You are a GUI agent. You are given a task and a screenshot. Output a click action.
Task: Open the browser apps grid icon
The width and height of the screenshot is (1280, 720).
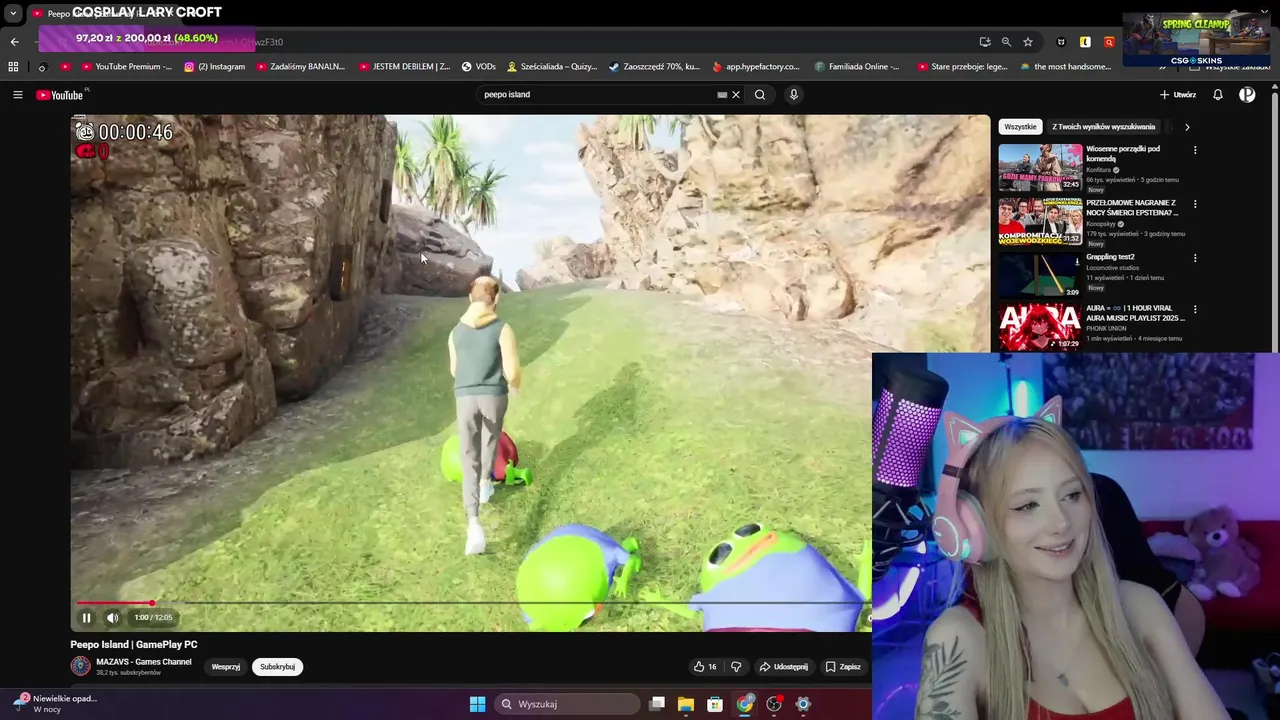[x=13, y=67]
